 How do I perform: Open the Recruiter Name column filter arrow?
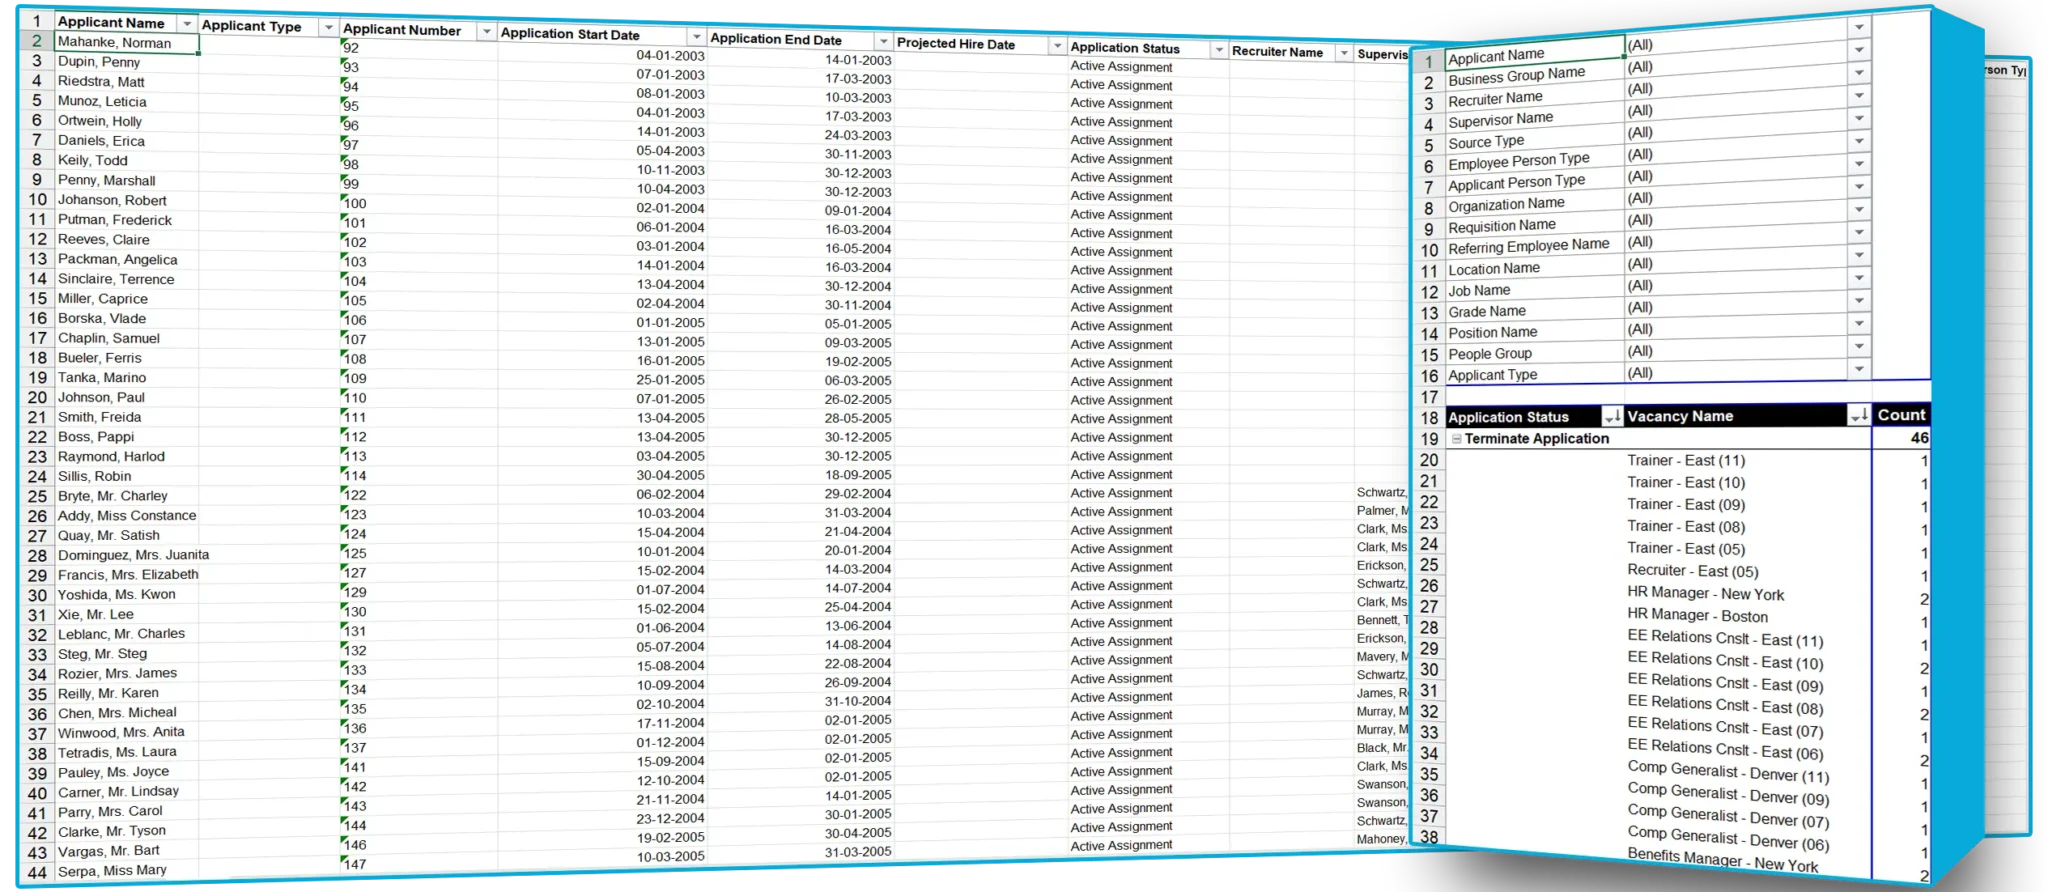[x=1343, y=53]
